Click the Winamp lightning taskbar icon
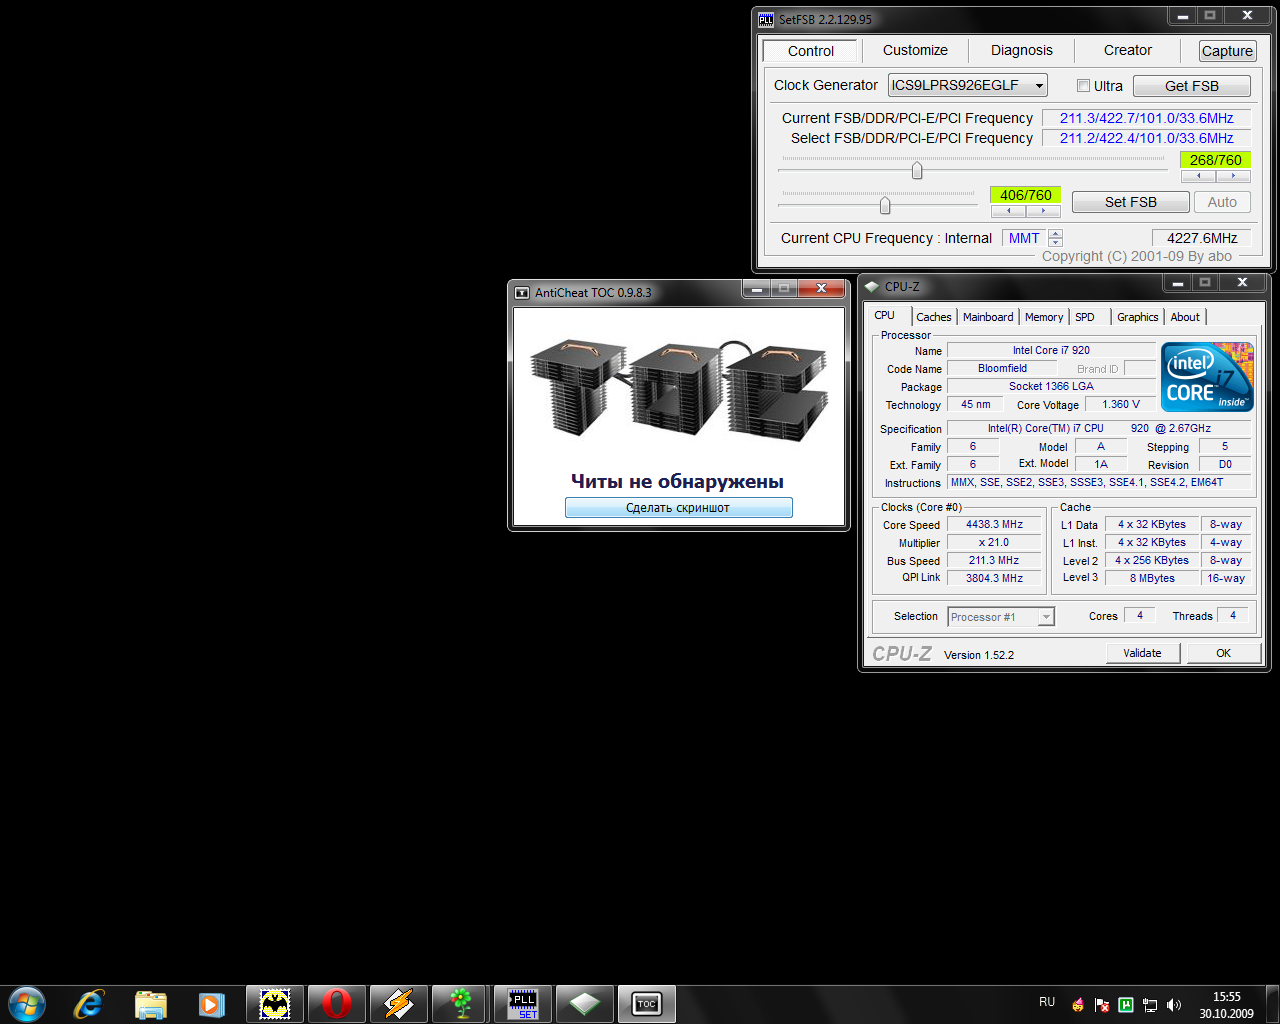This screenshot has width=1280, height=1024. pos(399,1004)
